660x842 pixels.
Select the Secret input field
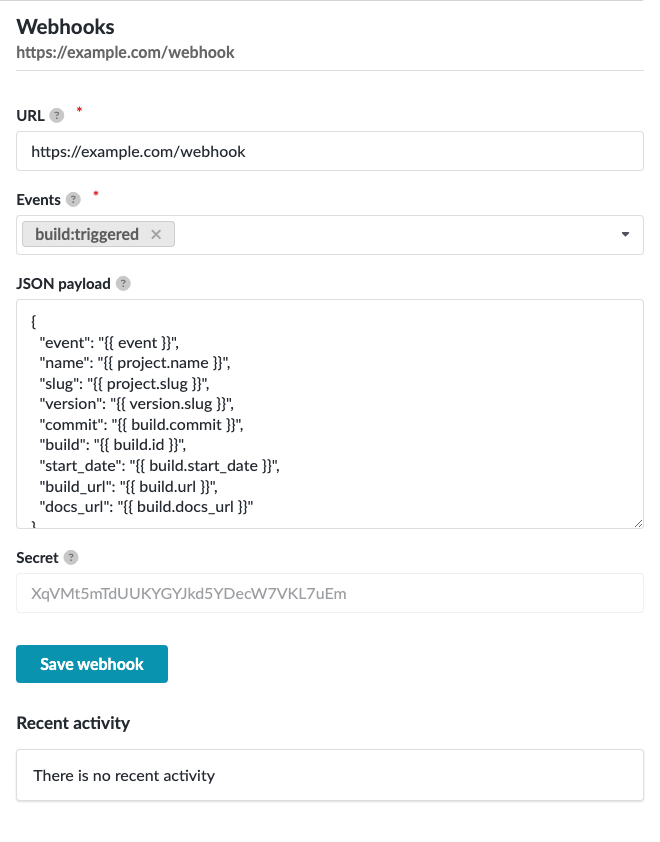(330, 592)
